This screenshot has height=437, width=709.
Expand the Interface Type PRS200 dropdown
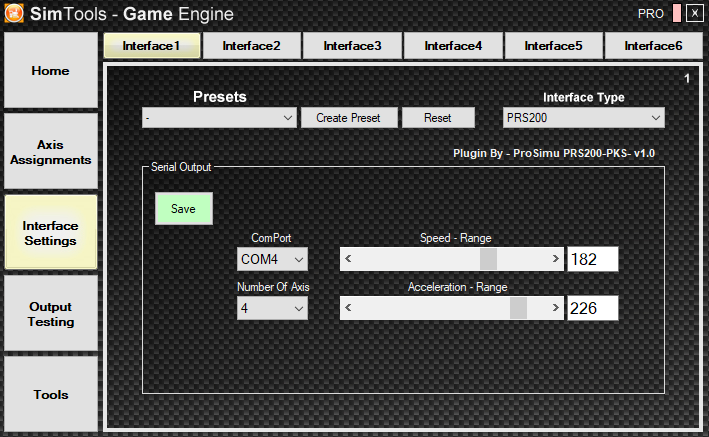(x=584, y=118)
